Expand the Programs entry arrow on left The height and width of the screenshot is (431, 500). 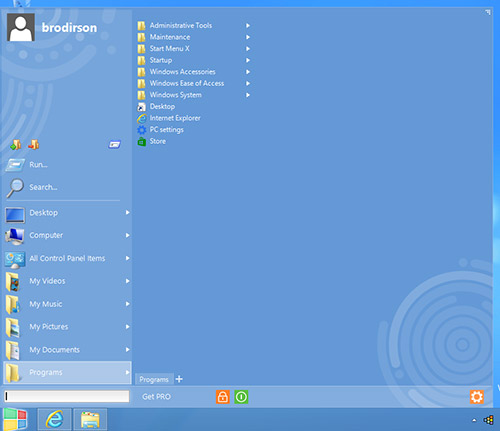(127, 372)
